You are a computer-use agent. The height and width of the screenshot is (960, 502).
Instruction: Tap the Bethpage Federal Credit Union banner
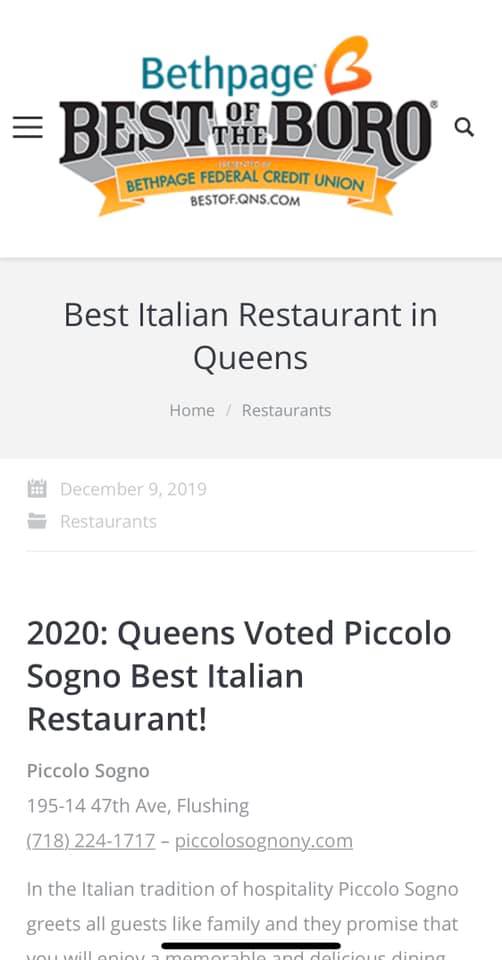click(x=245, y=179)
